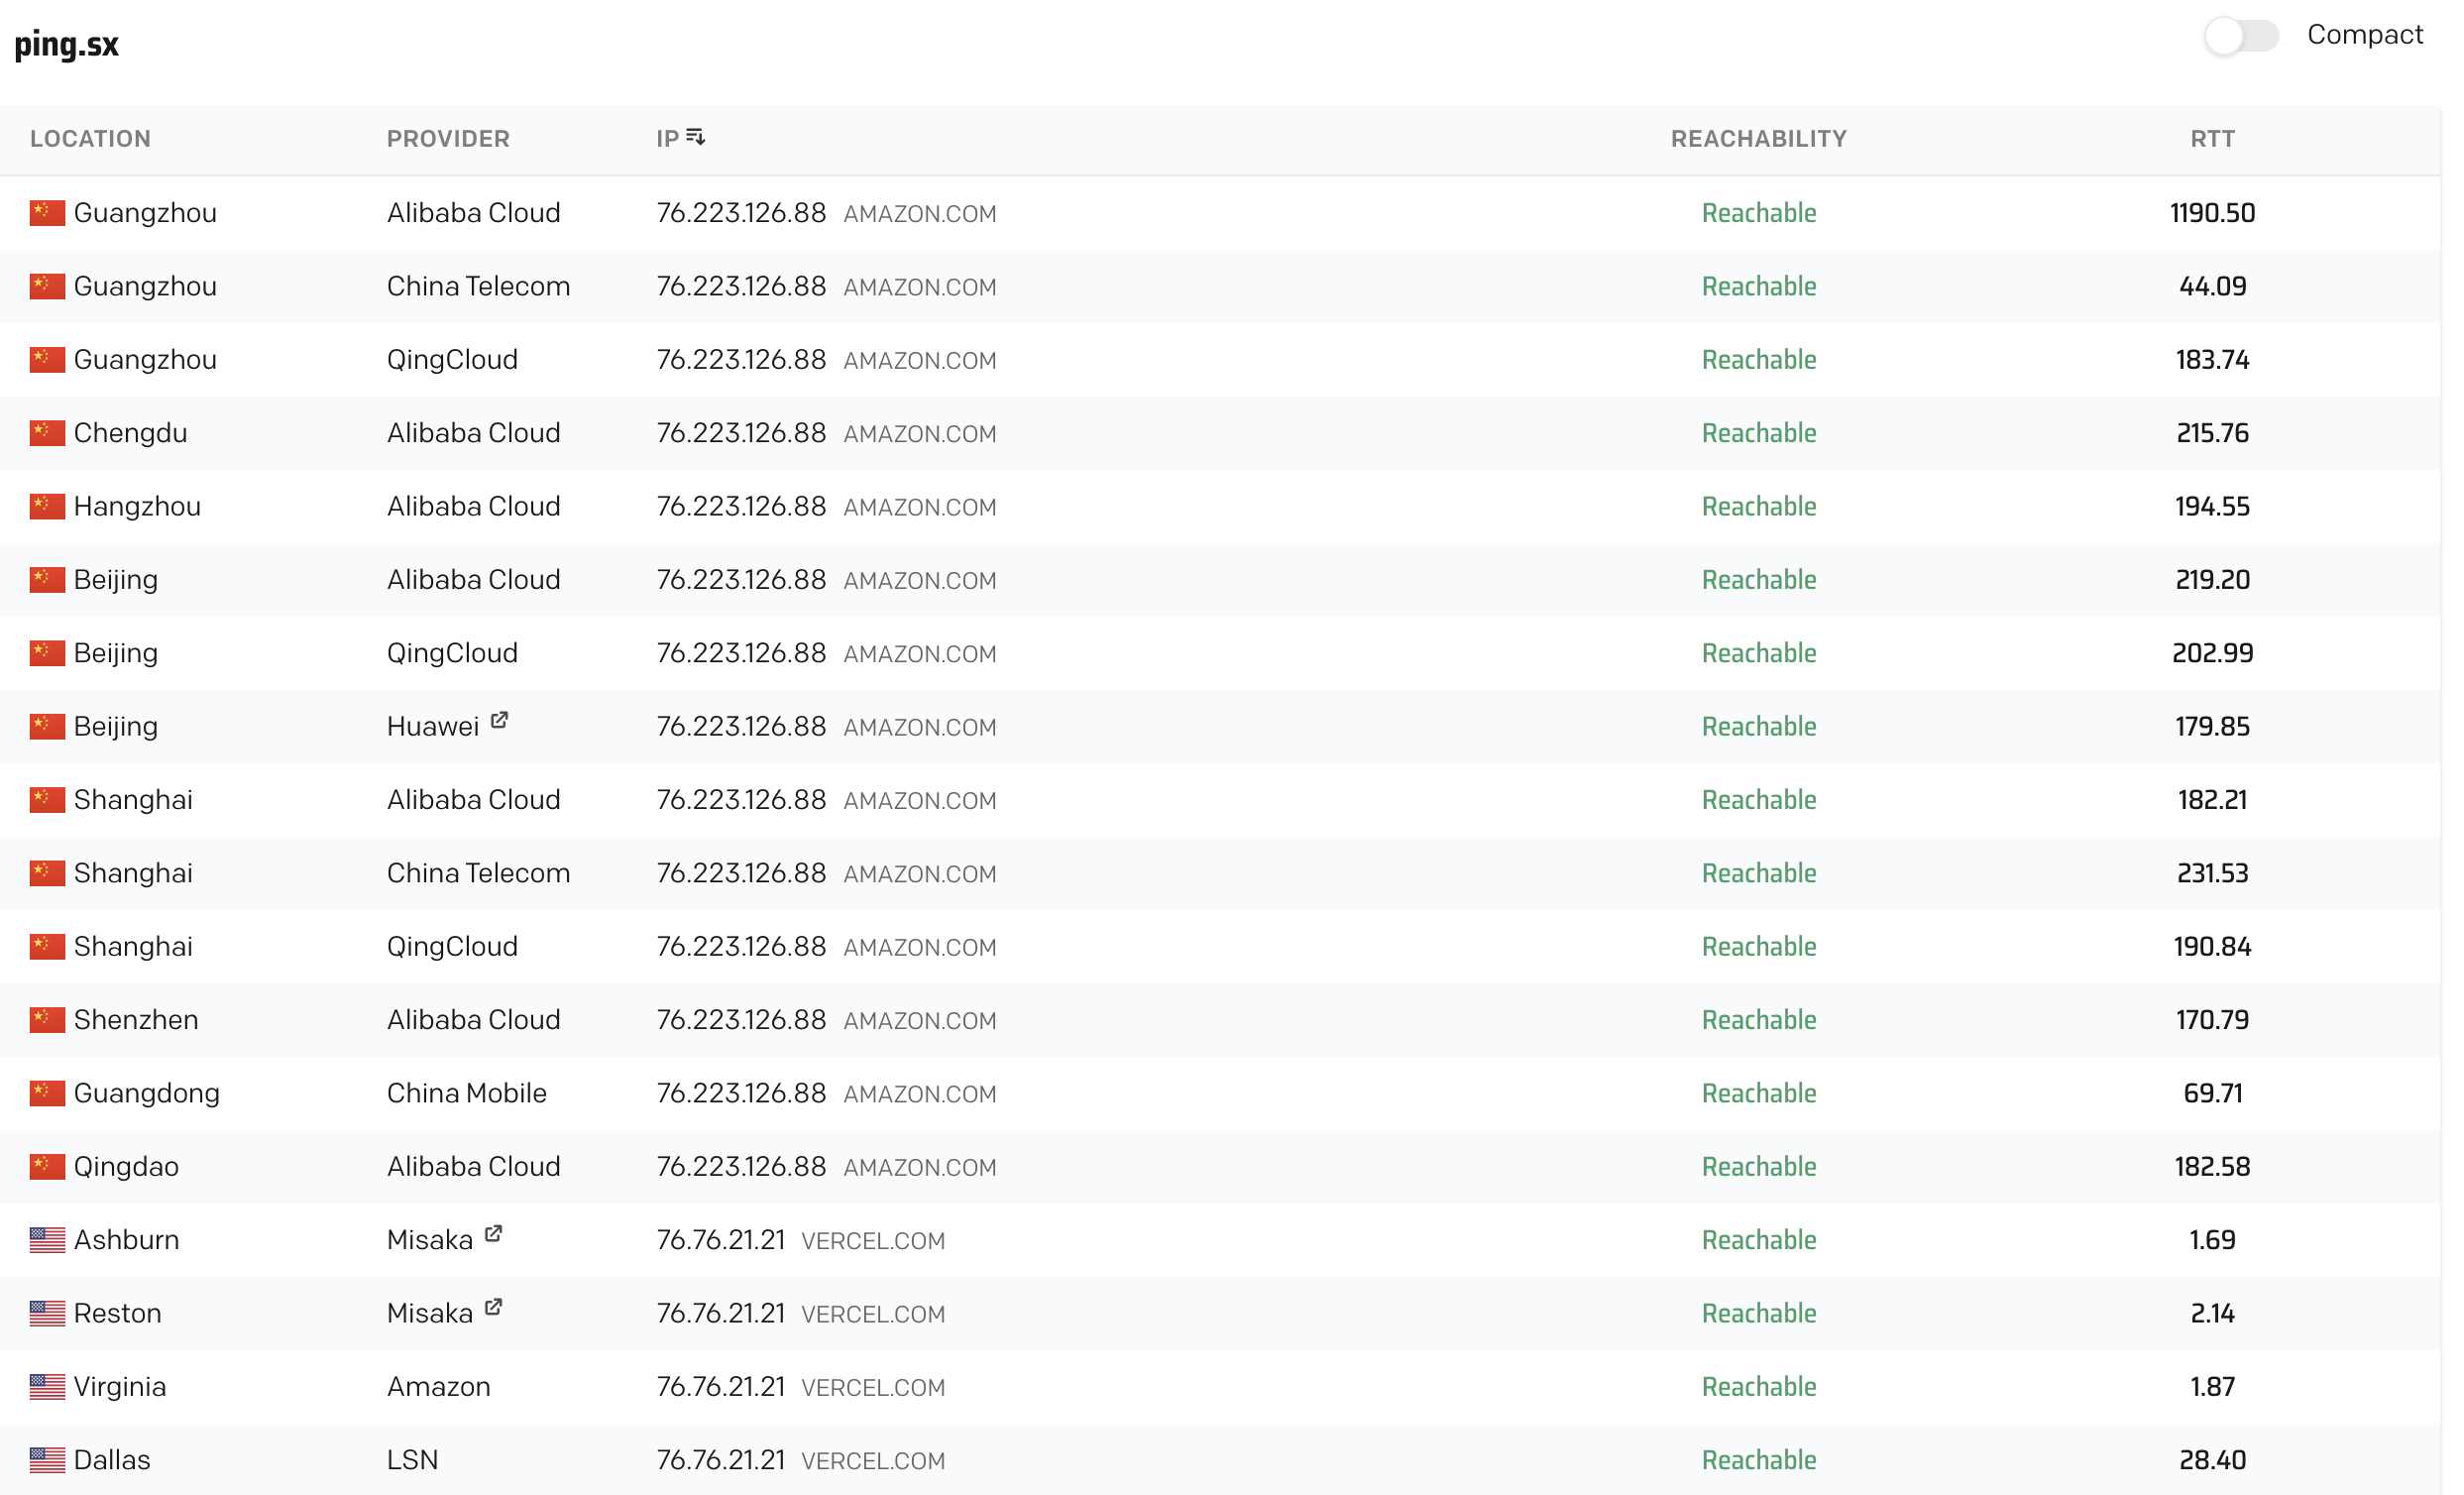Click the Compact label text

click(x=2364, y=35)
